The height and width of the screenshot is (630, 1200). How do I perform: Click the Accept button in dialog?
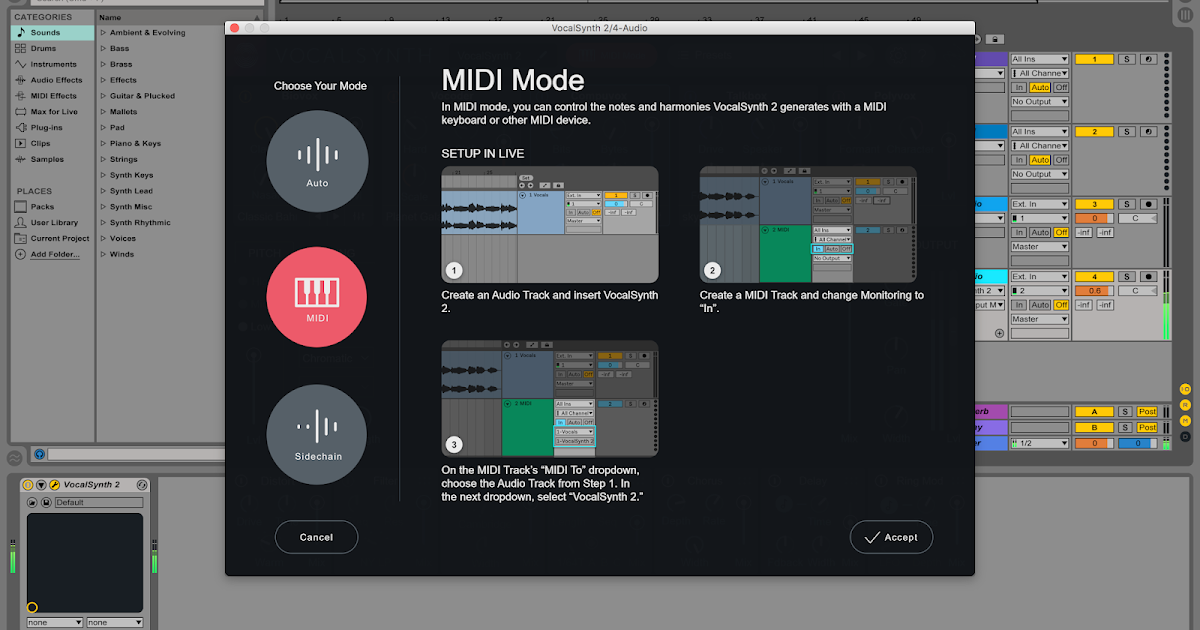coord(891,537)
